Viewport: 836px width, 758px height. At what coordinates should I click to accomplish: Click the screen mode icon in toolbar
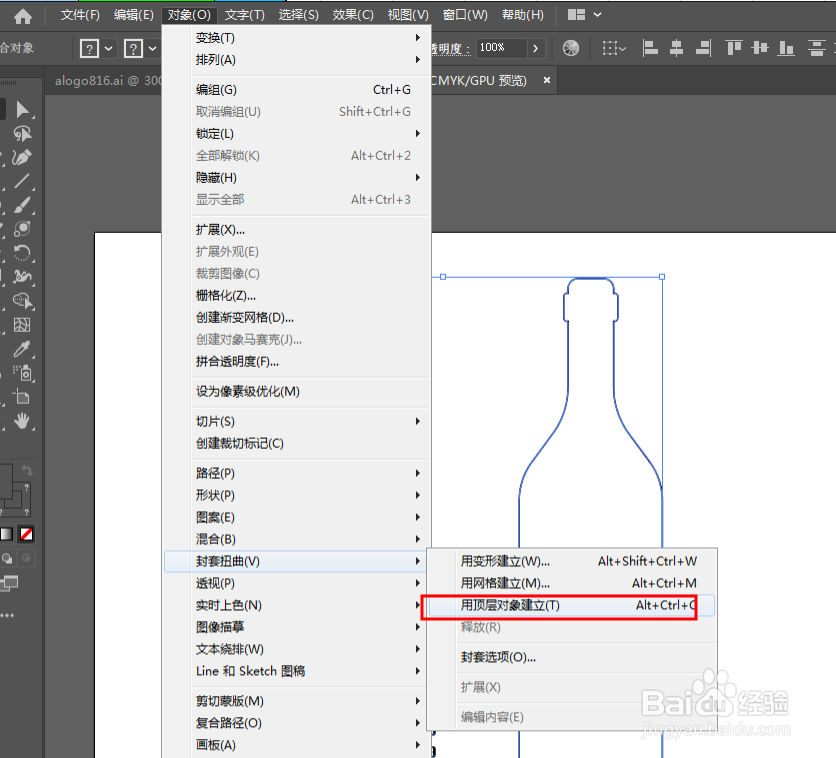[9, 583]
